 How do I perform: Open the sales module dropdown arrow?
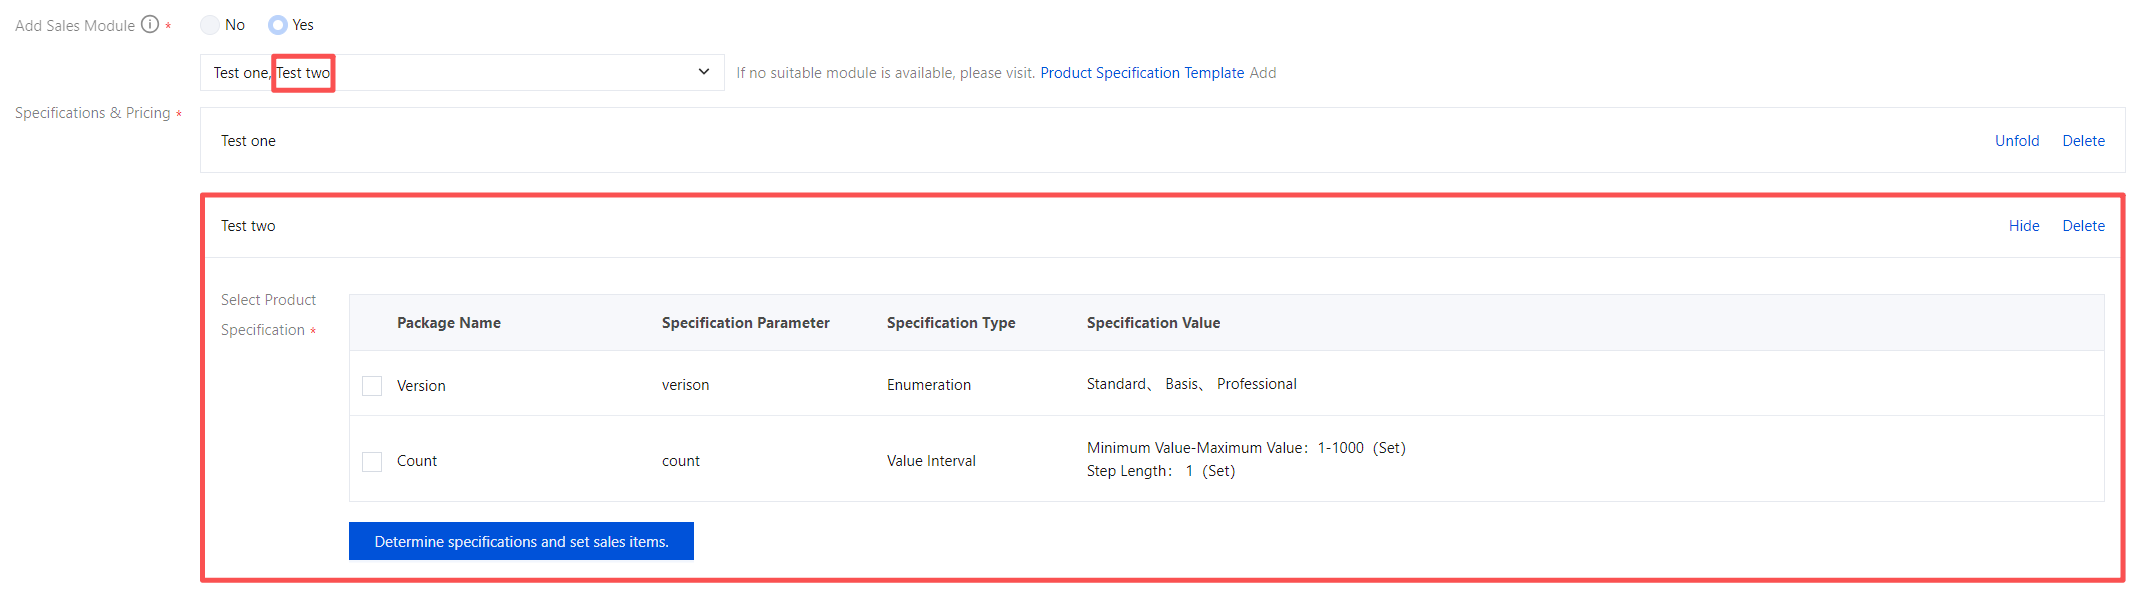(703, 72)
